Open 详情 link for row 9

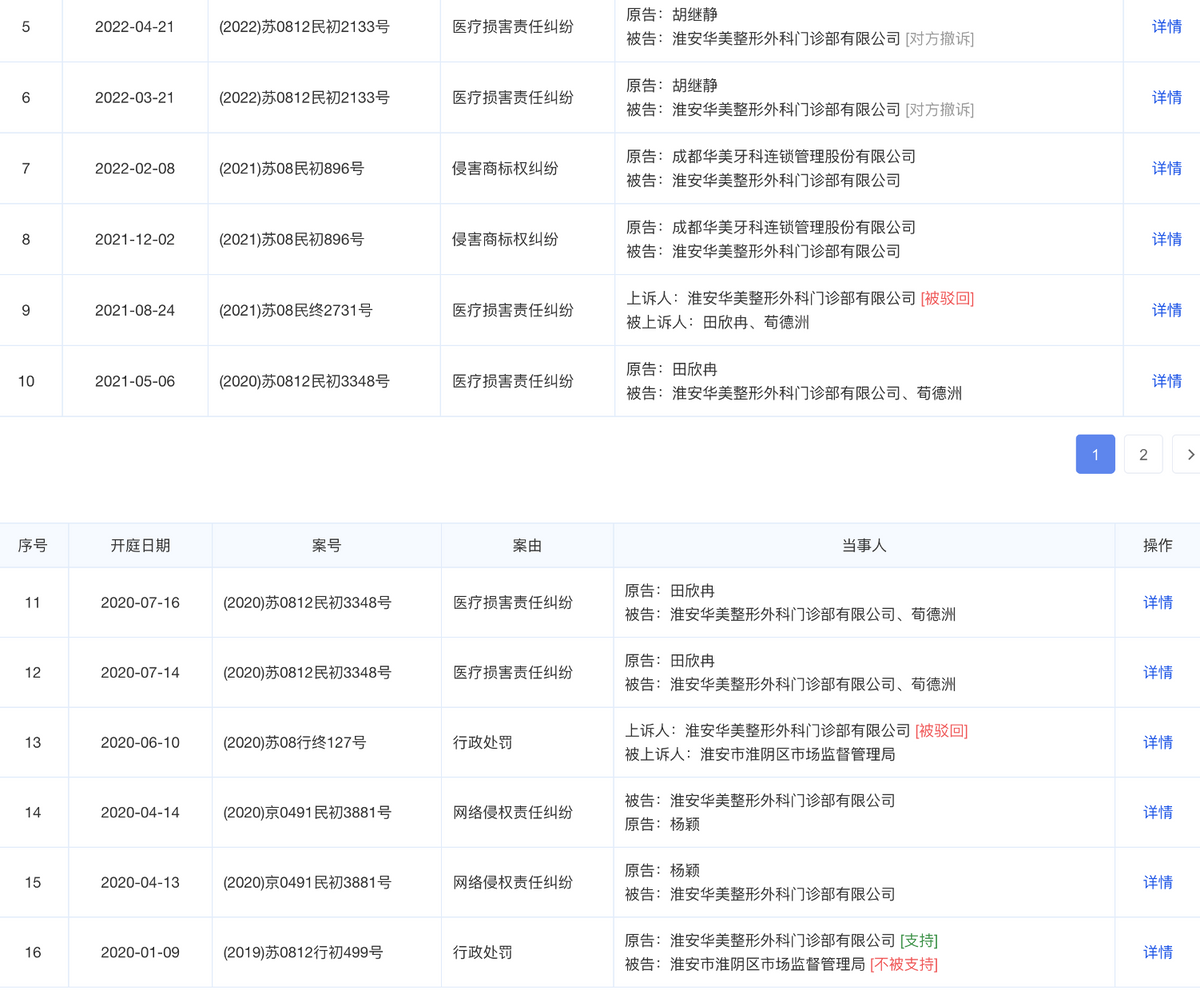pyautogui.click(x=1167, y=310)
